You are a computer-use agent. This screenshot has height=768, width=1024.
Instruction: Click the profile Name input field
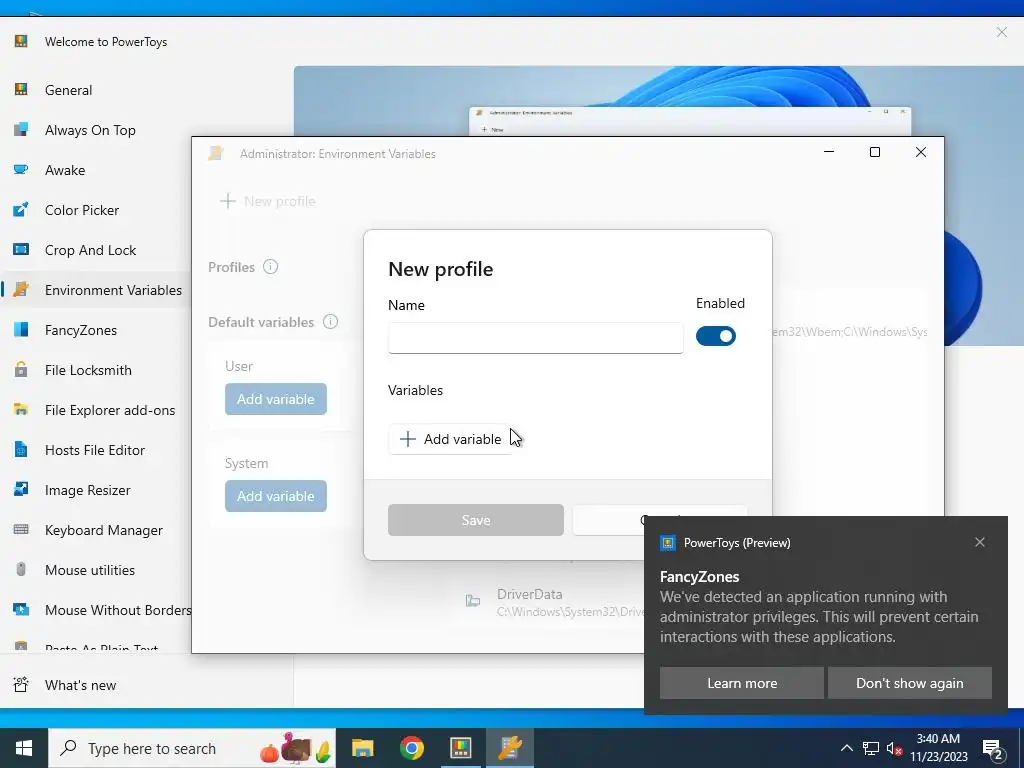coord(536,338)
